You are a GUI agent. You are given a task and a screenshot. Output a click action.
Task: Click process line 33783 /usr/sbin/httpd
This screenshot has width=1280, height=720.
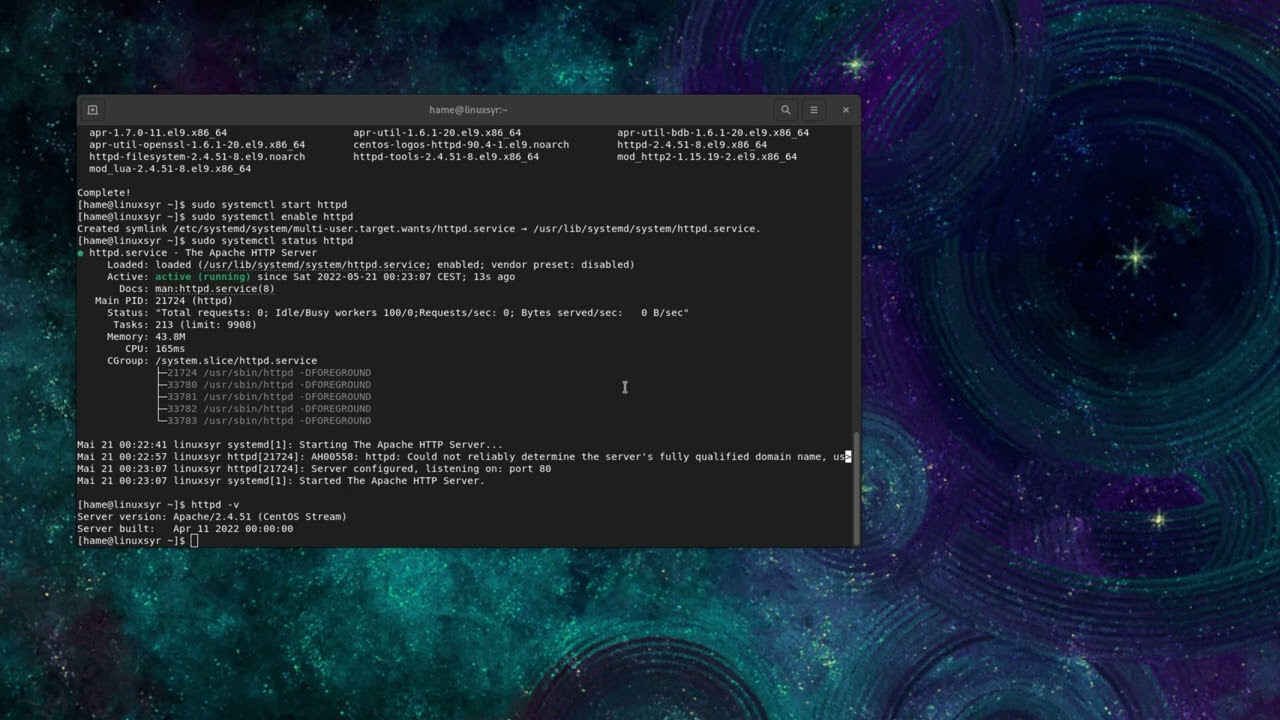[264, 421]
